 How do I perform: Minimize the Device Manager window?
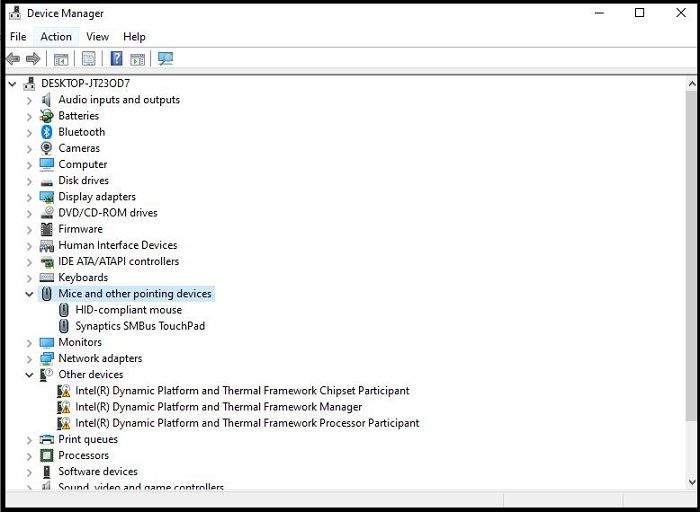[599, 13]
